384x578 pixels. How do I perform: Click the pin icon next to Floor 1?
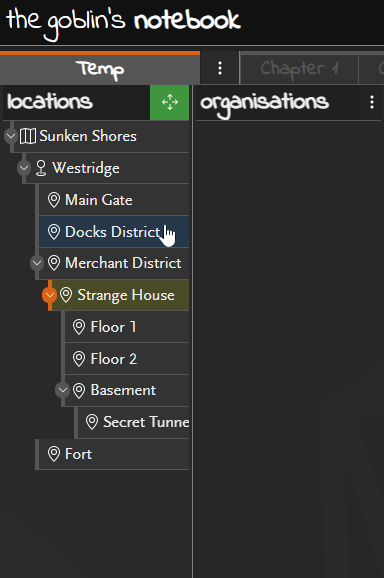click(x=79, y=327)
